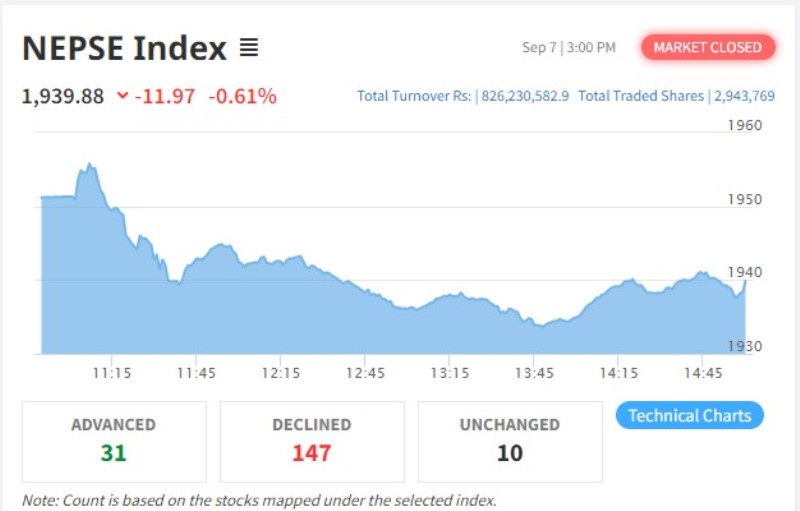Open Technical Charts
Viewport: 800px width, 511px height.
click(689, 416)
